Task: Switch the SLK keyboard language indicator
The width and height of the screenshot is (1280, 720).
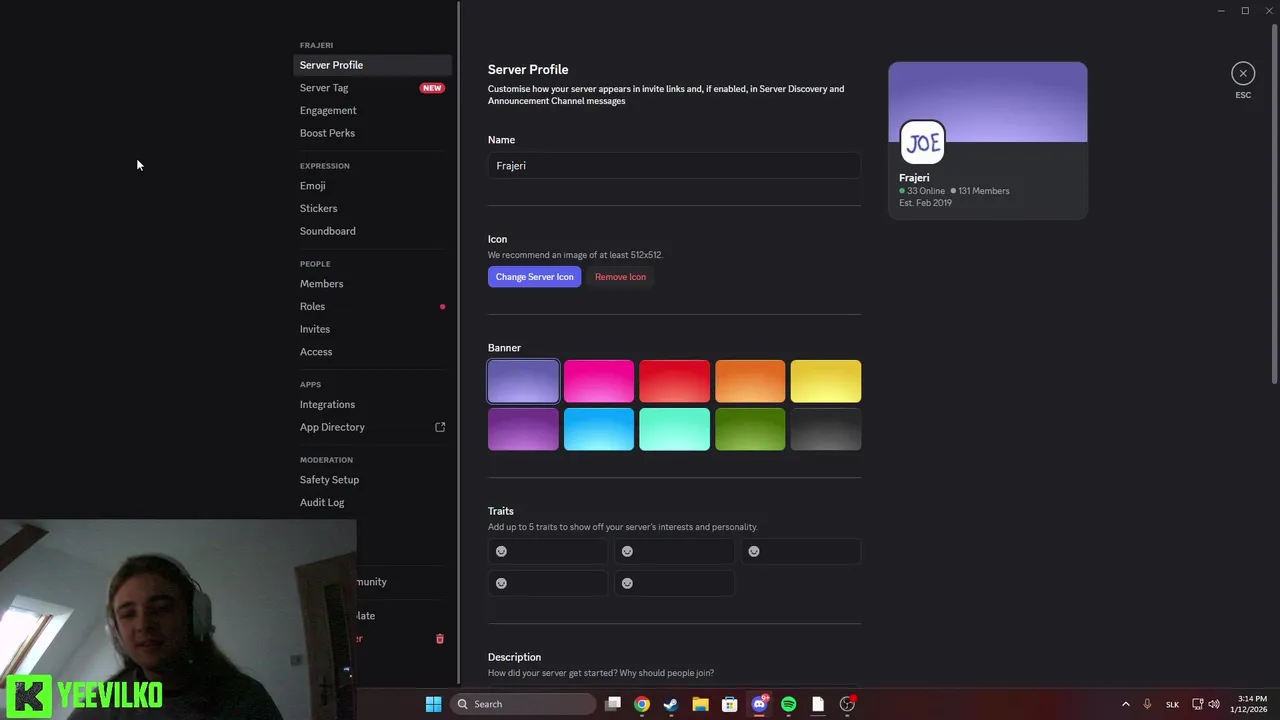Action: point(1172,704)
